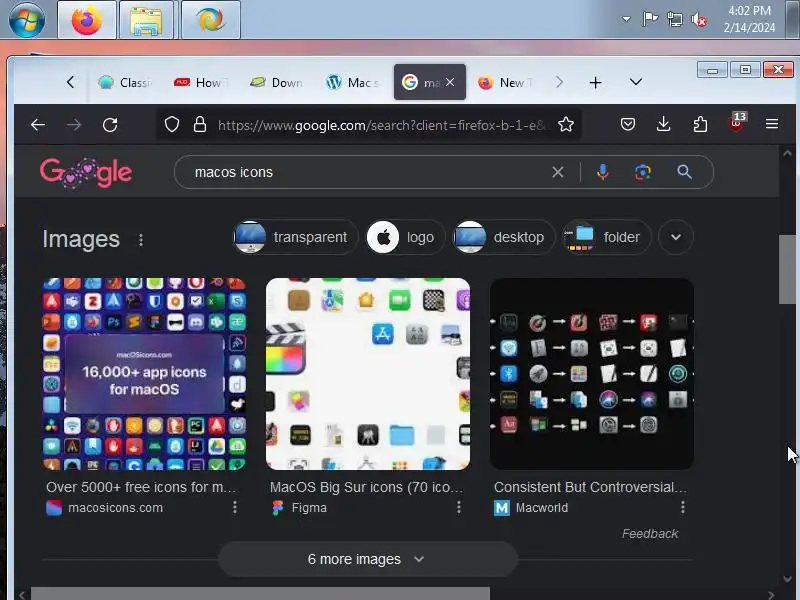
Task: Open the Consistent But Controversial link
Action: (x=590, y=487)
